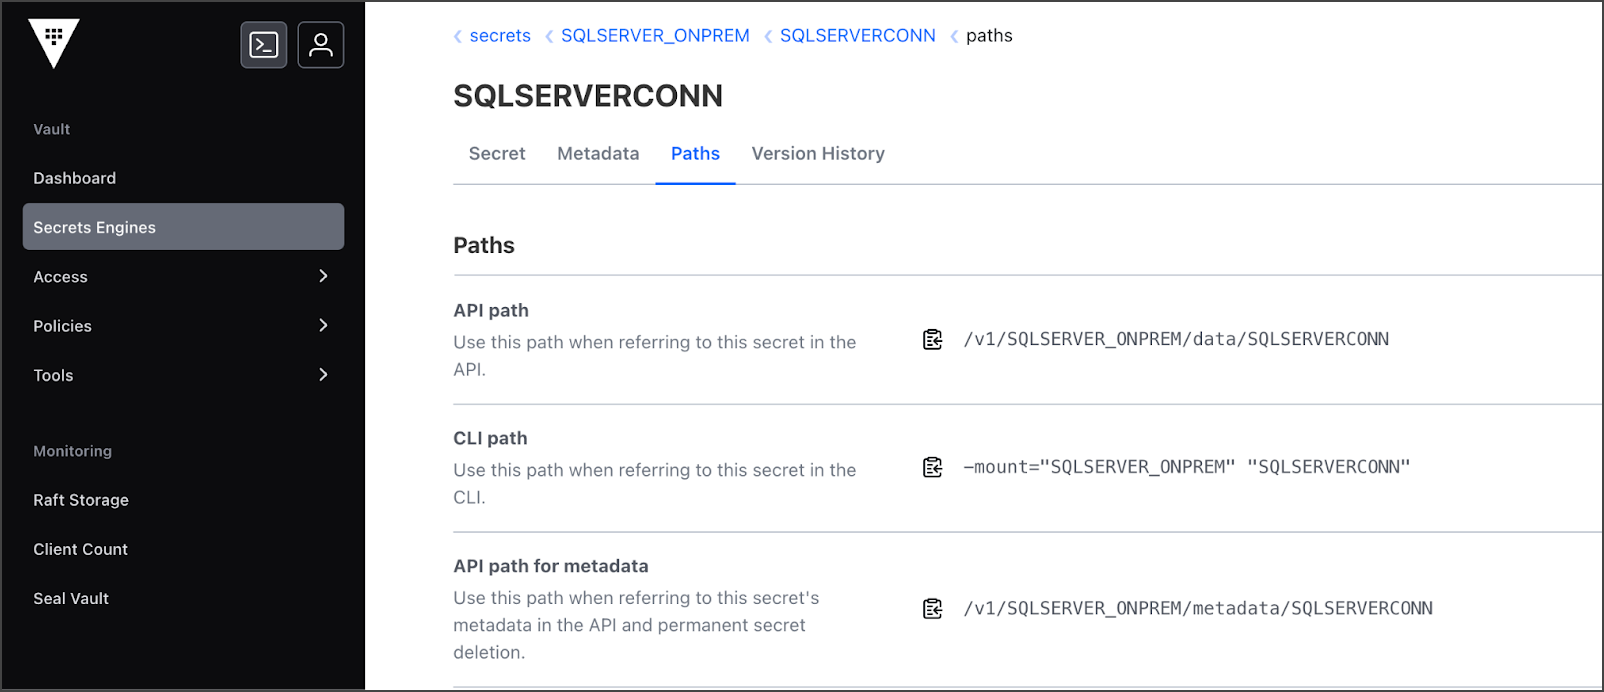This screenshot has width=1604, height=692.
Task: Select Secrets Engines in sidebar
Action: (x=95, y=227)
